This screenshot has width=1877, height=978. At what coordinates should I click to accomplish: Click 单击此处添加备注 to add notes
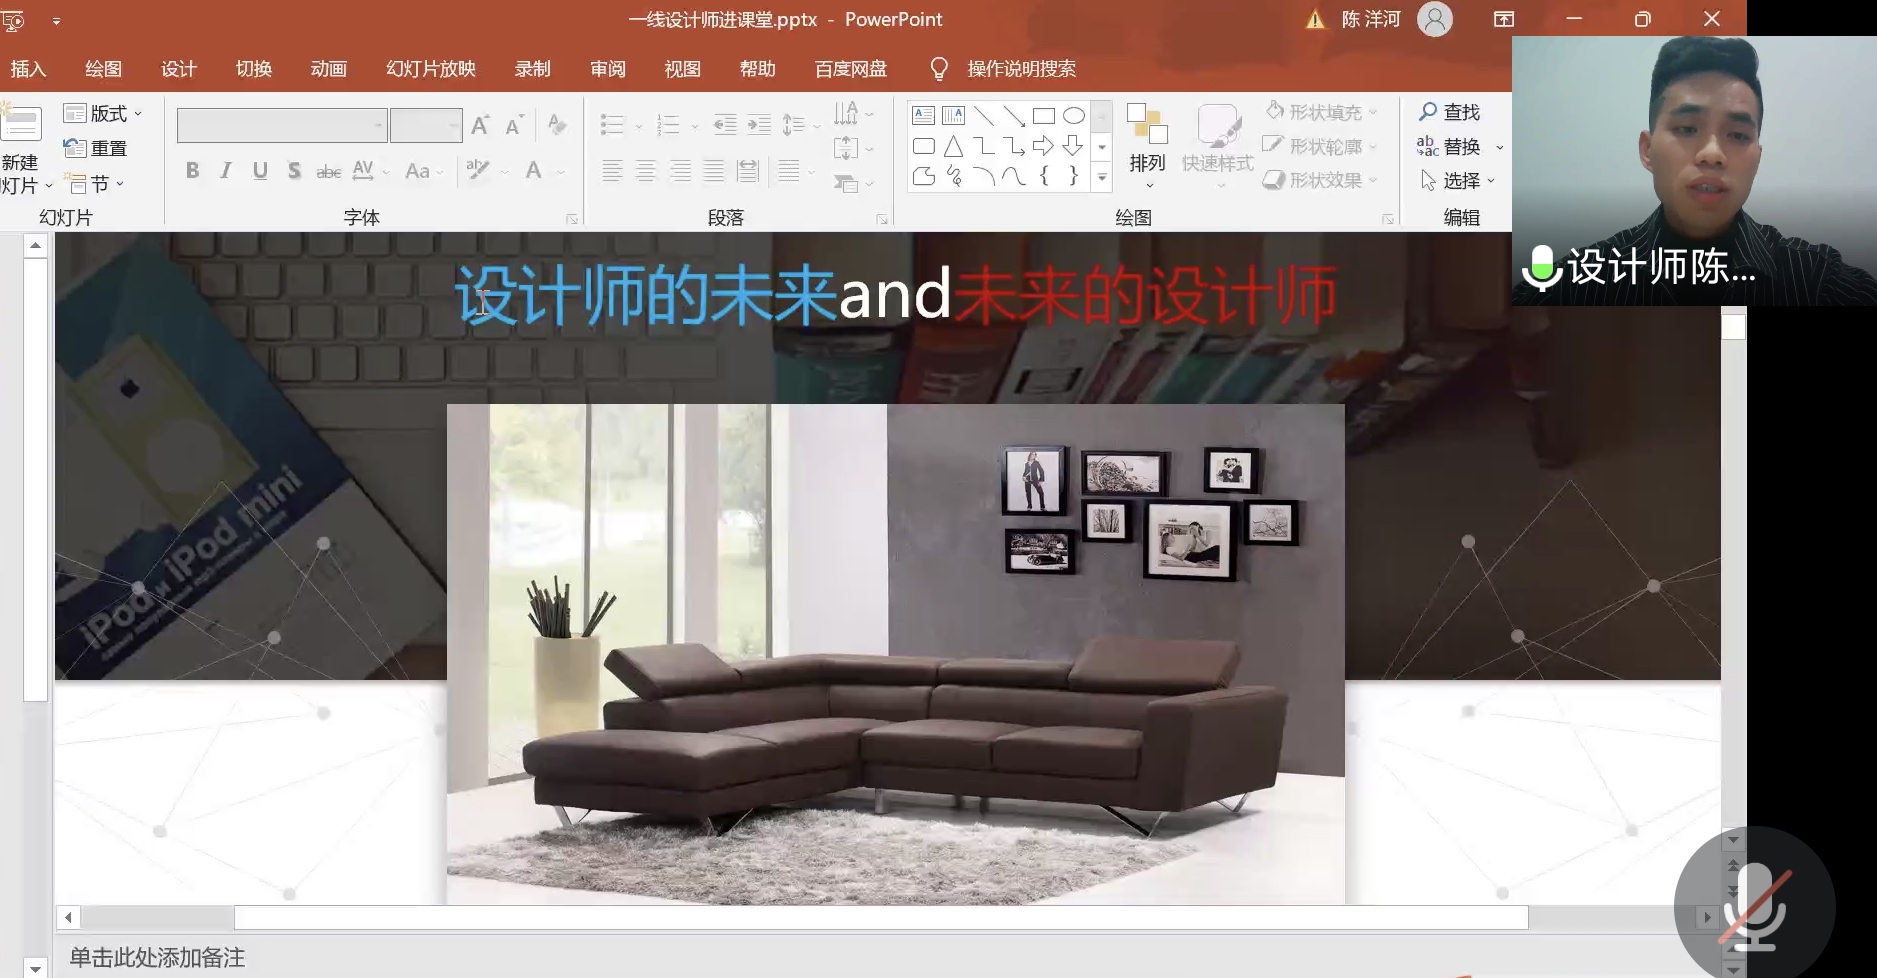point(157,957)
